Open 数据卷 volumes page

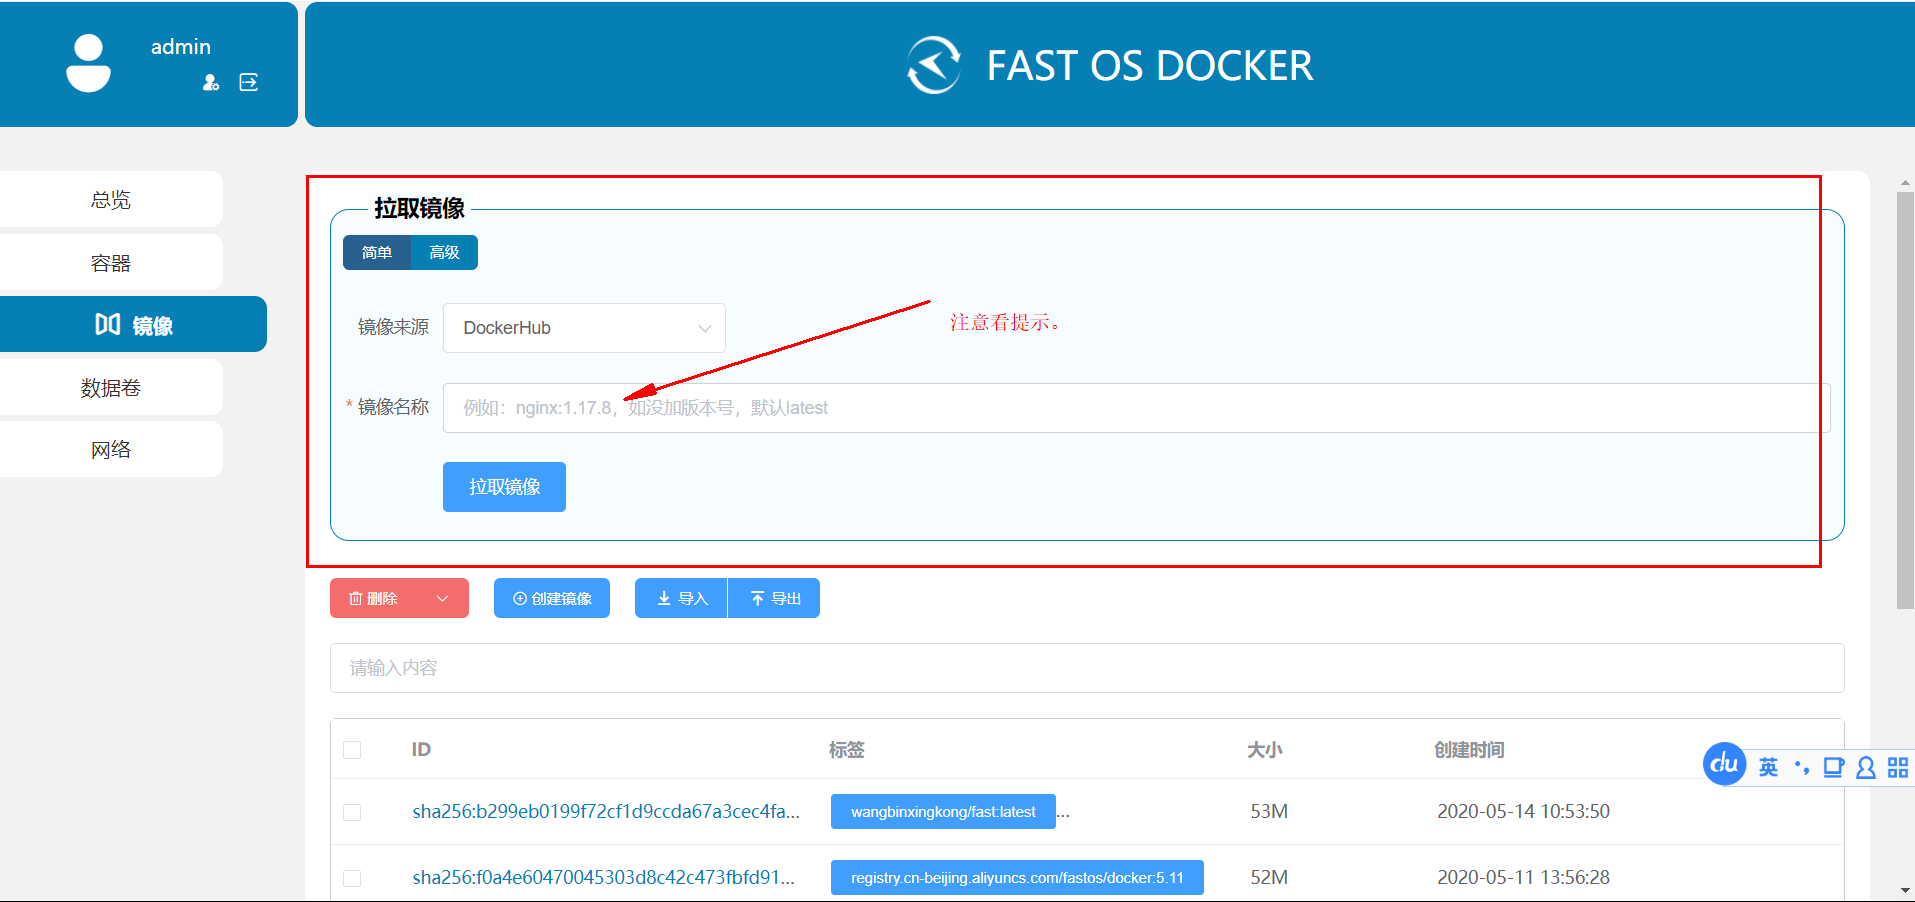click(x=111, y=387)
